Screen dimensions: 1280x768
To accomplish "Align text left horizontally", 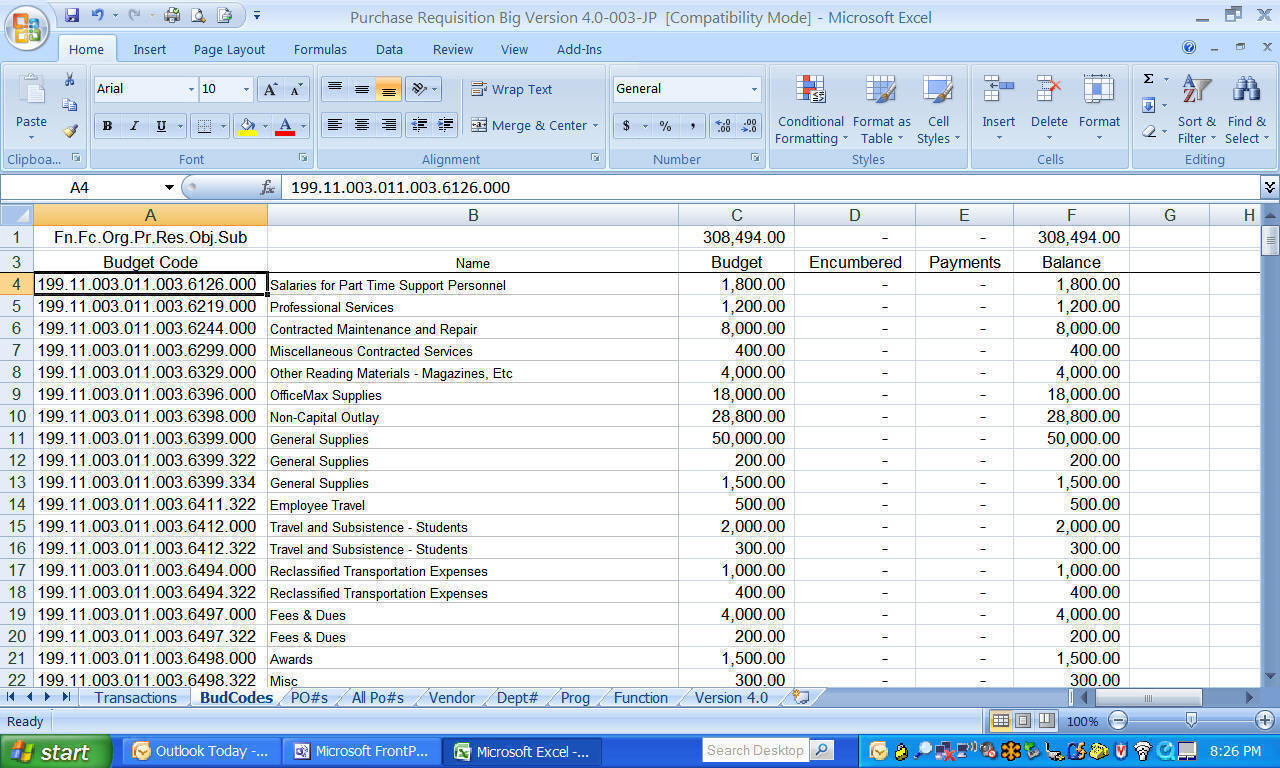I will pyautogui.click(x=335, y=125).
